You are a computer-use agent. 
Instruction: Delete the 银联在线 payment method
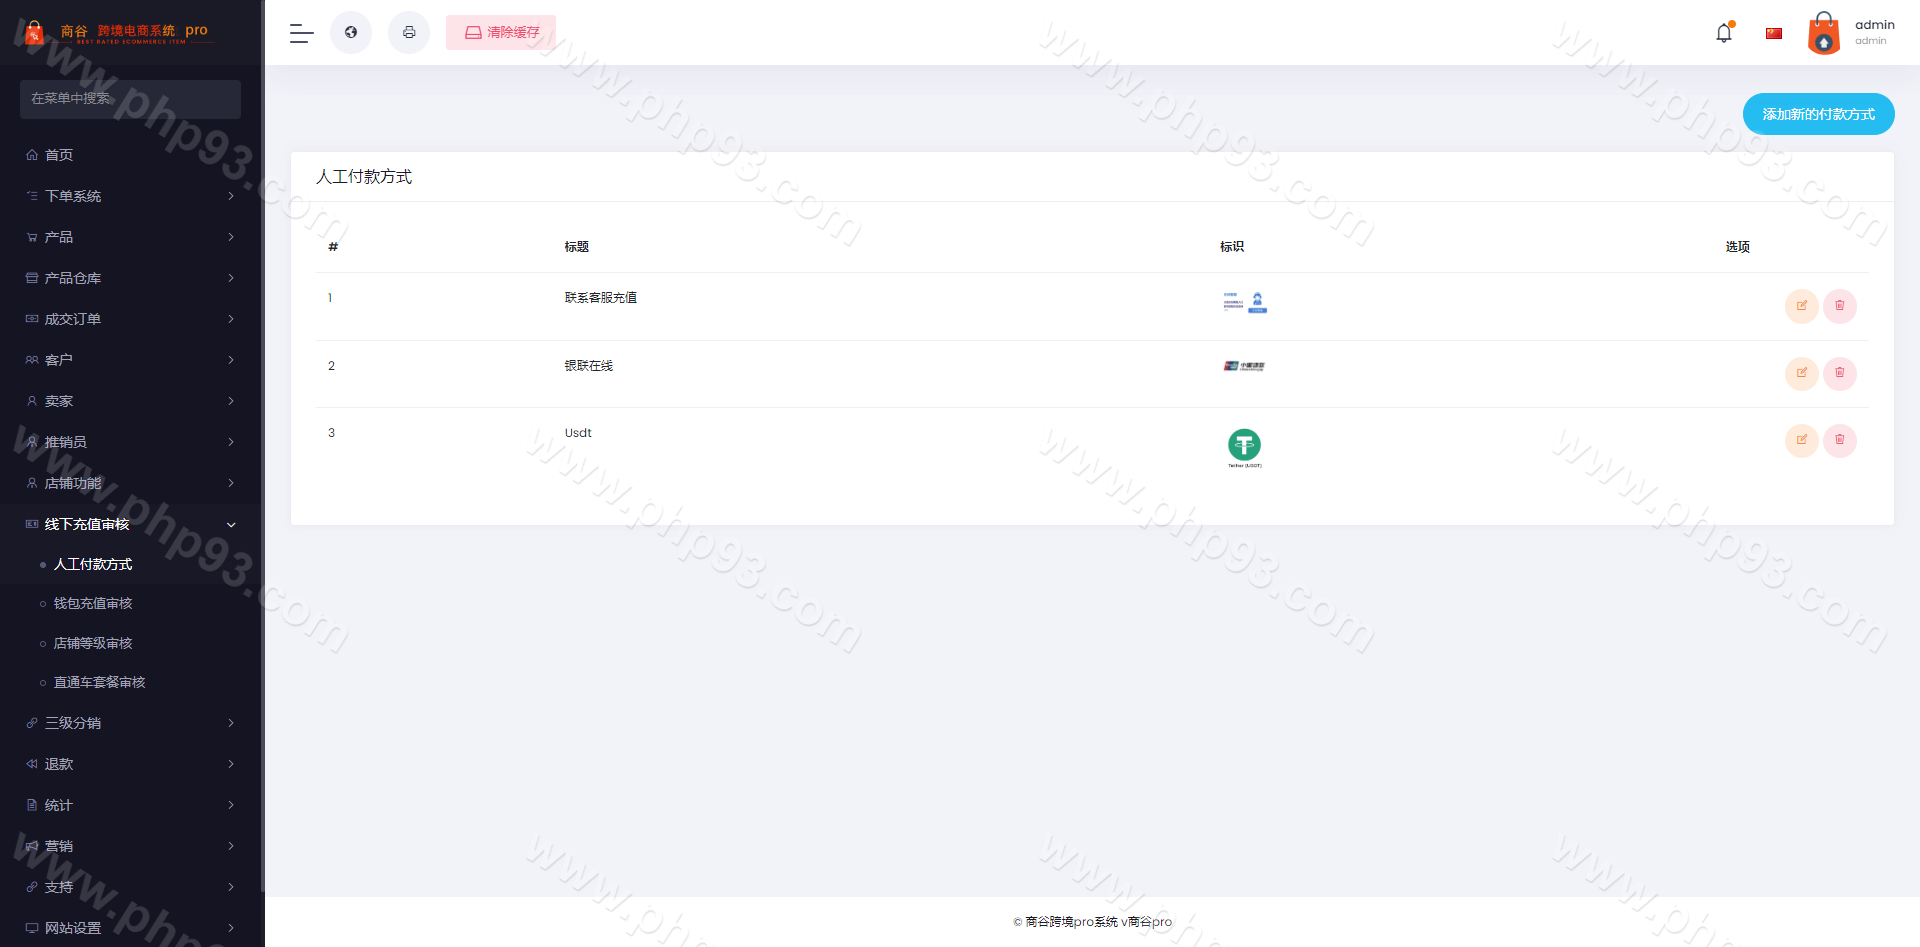[x=1839, y=373]
